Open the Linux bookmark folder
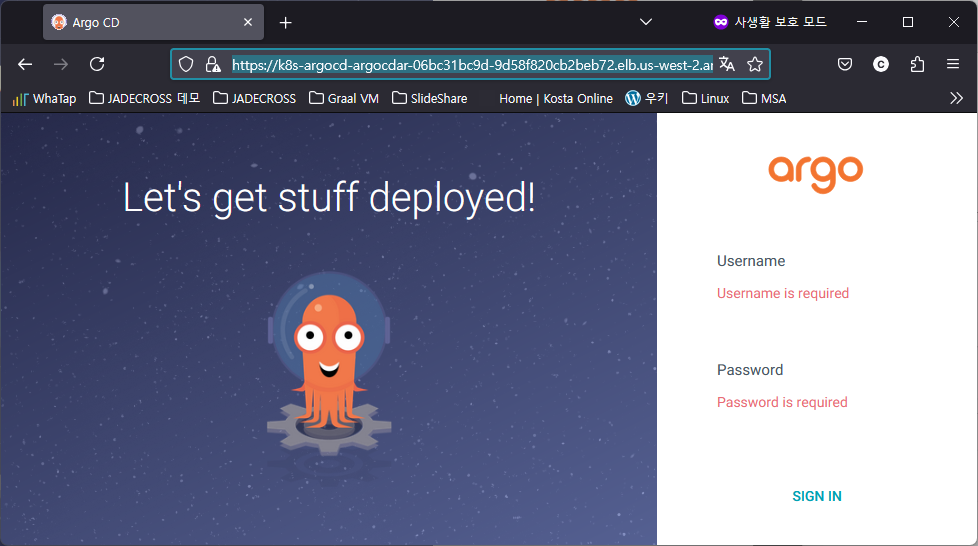 coord(705,99)
